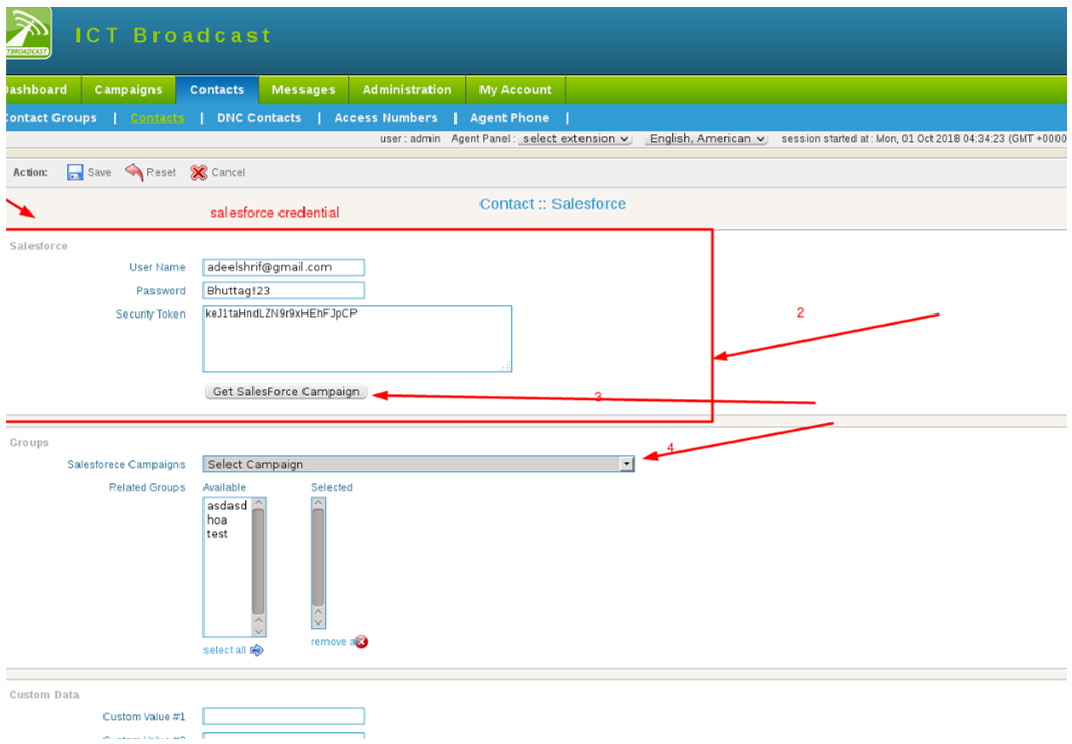The image size is (1072, 744).
Task: Focus the Password input field
Action: pos(284,291)
